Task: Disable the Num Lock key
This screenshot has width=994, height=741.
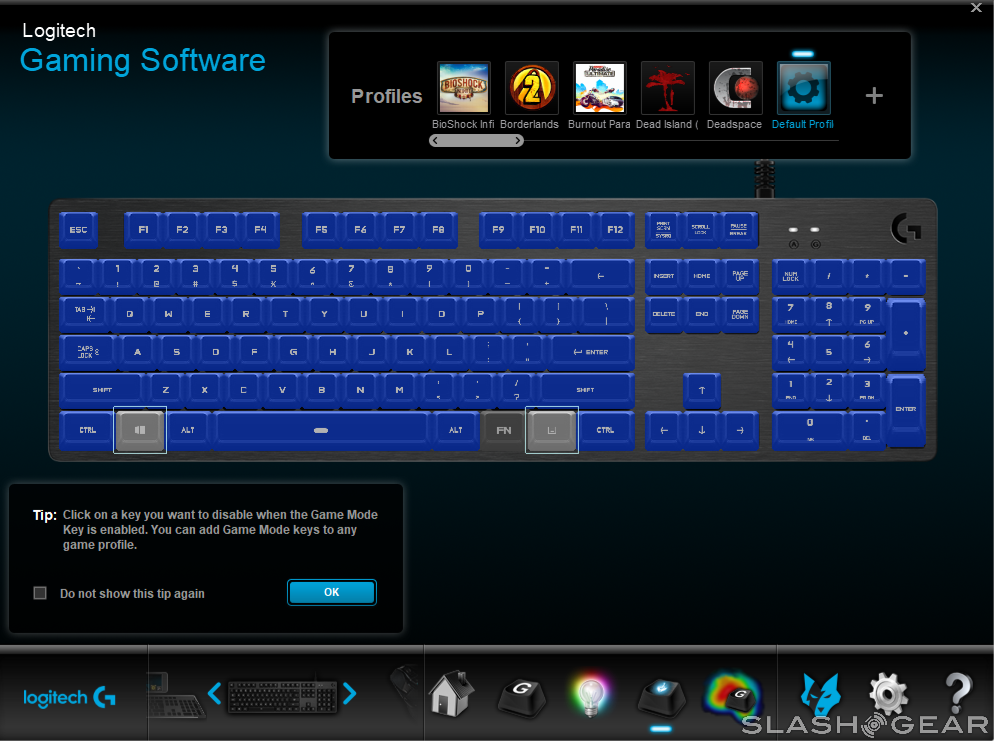Action: tap(791, 276)
